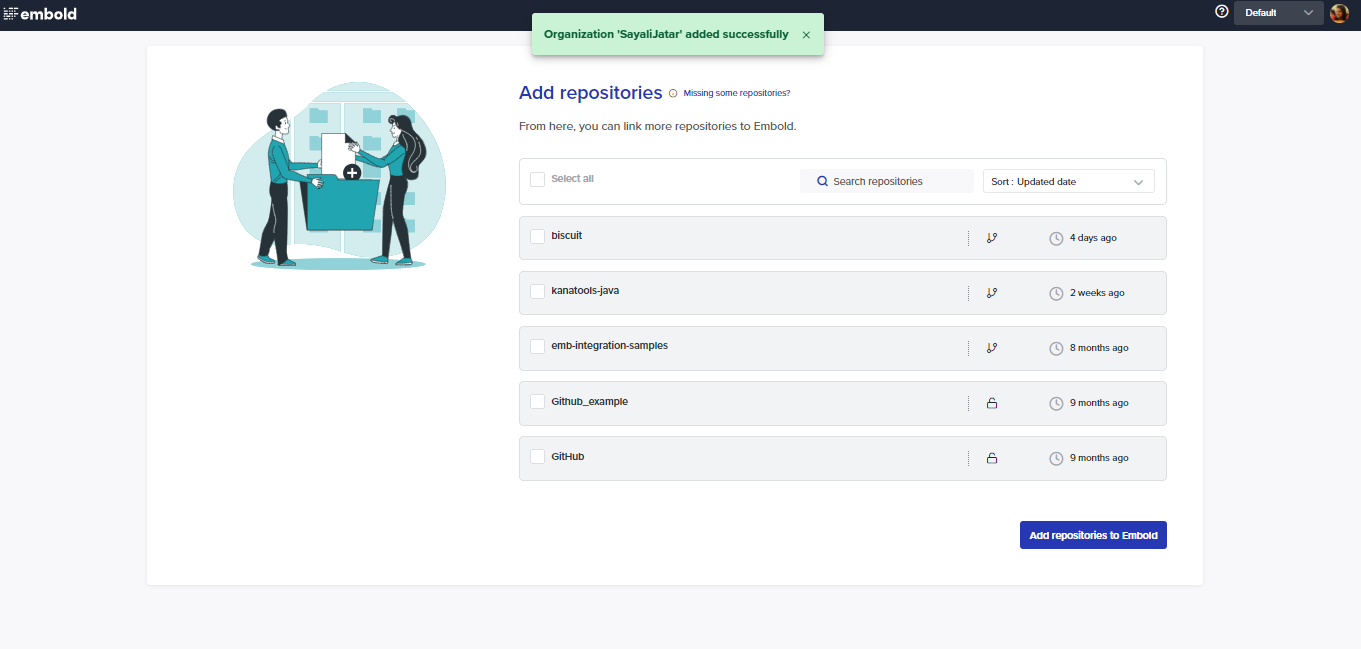1361x649 pixels.
Task: Check the GitHub repository checkbox
Action: coord(537,457)
